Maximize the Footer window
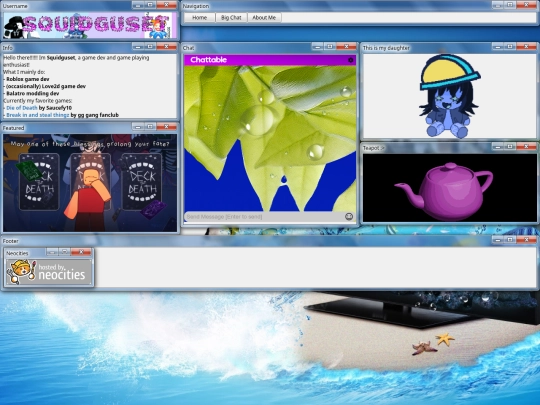Viewport: 540px width, 405px height. pyautogui.click(x=510, y=240)
